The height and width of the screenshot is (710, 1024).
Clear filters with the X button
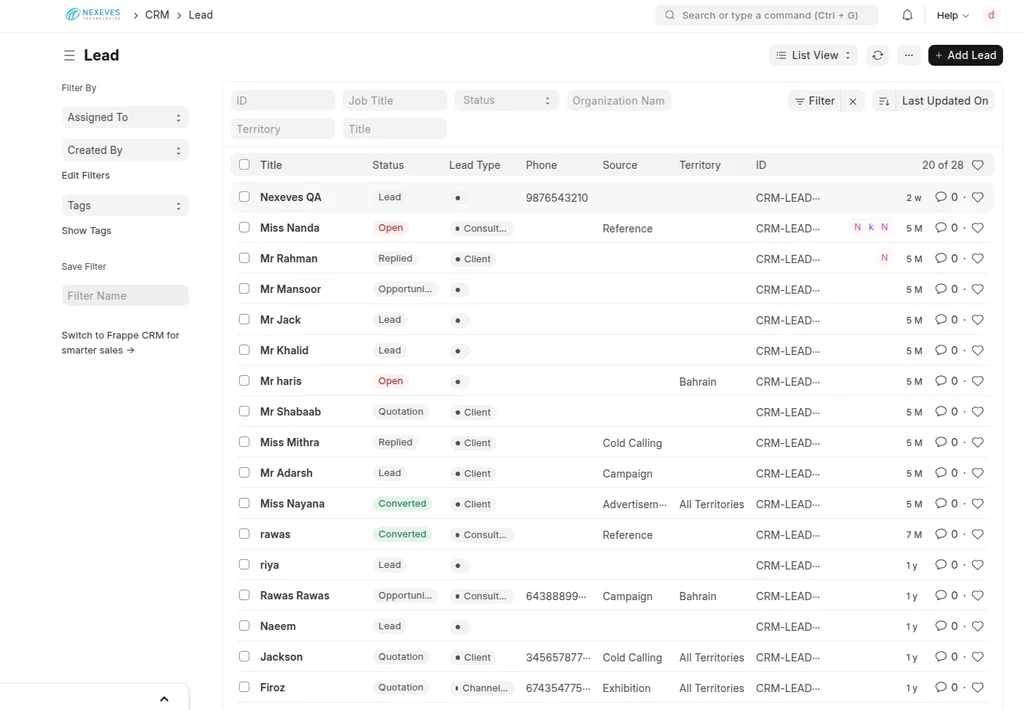coord(852,101)
